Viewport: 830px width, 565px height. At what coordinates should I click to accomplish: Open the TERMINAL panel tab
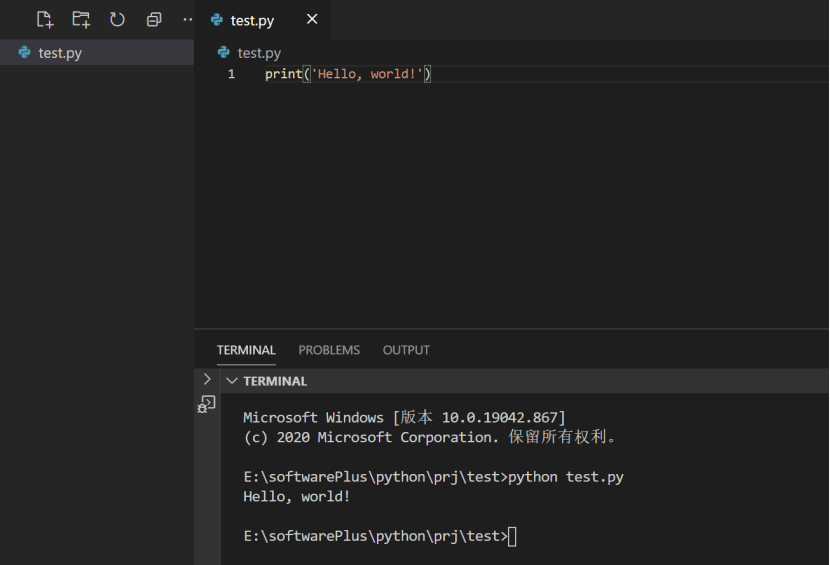coord(246,350)
